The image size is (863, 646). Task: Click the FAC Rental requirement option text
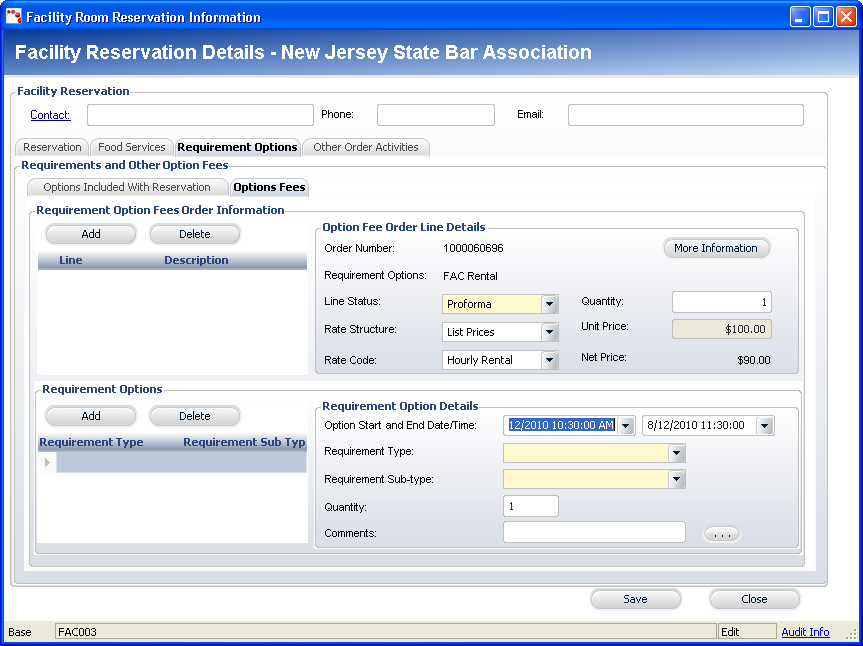(470, 276)
